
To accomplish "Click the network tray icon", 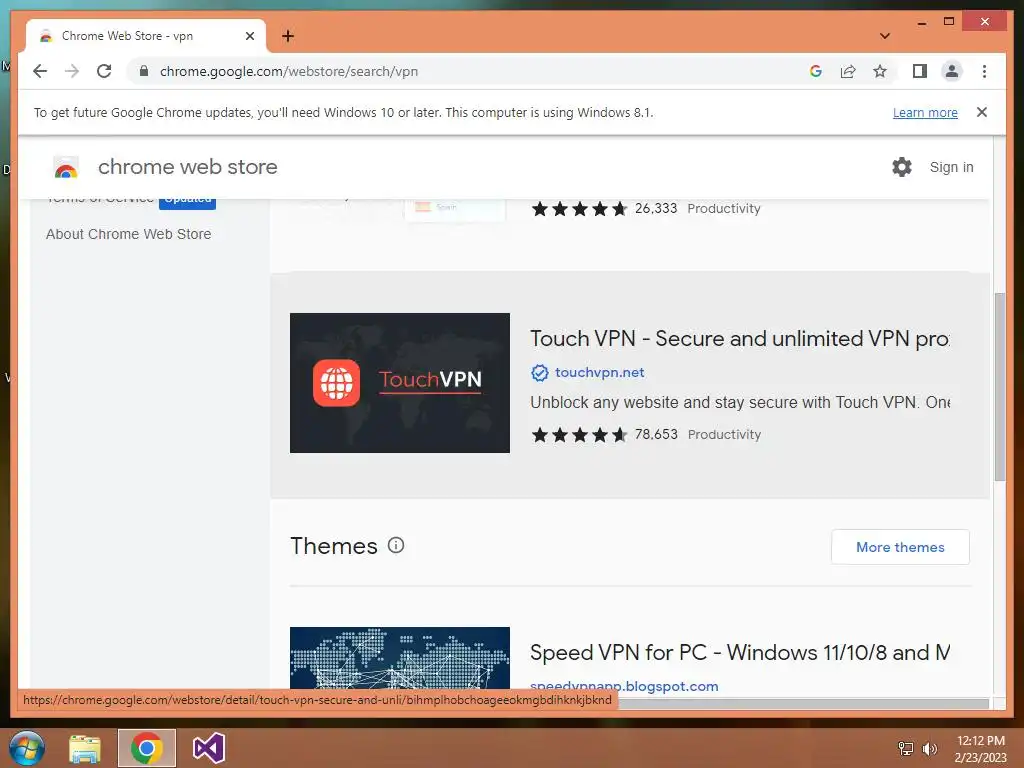I will 906,748.
